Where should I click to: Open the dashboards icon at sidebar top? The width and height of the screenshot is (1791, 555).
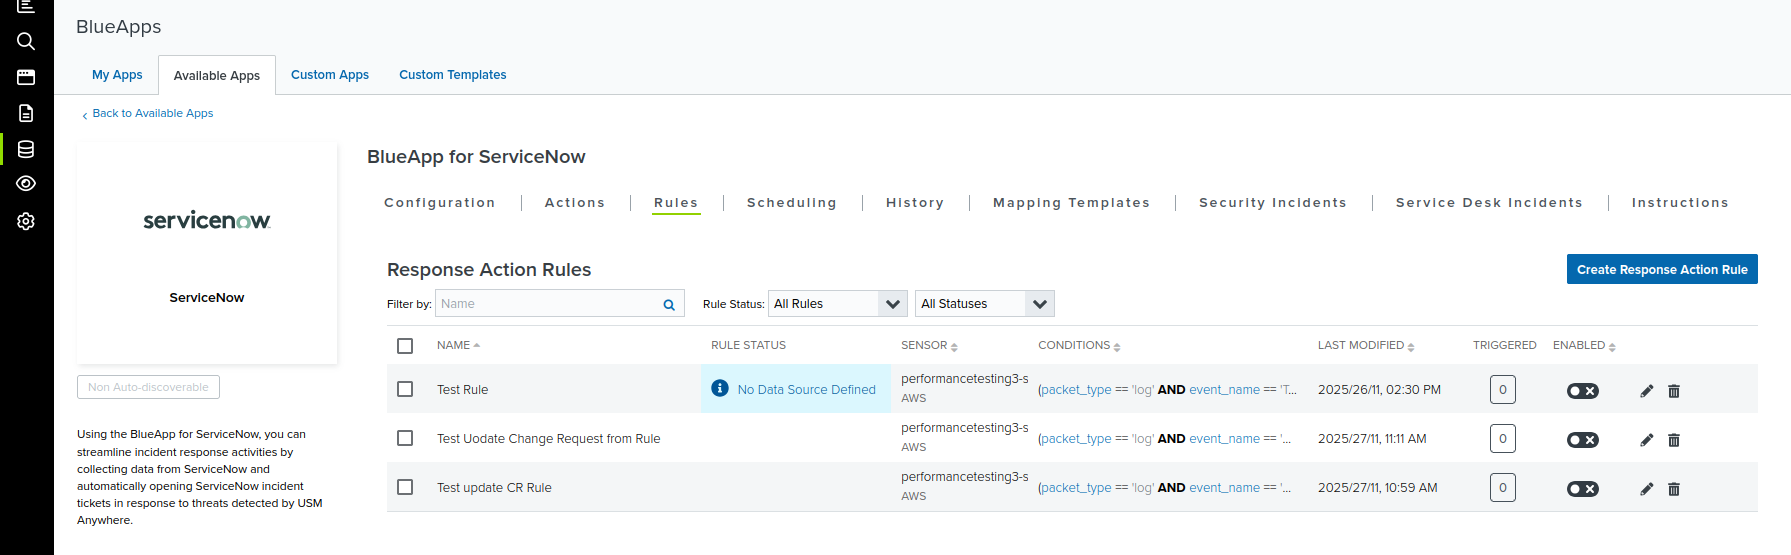pyautogui.click(x=26, y=6)
